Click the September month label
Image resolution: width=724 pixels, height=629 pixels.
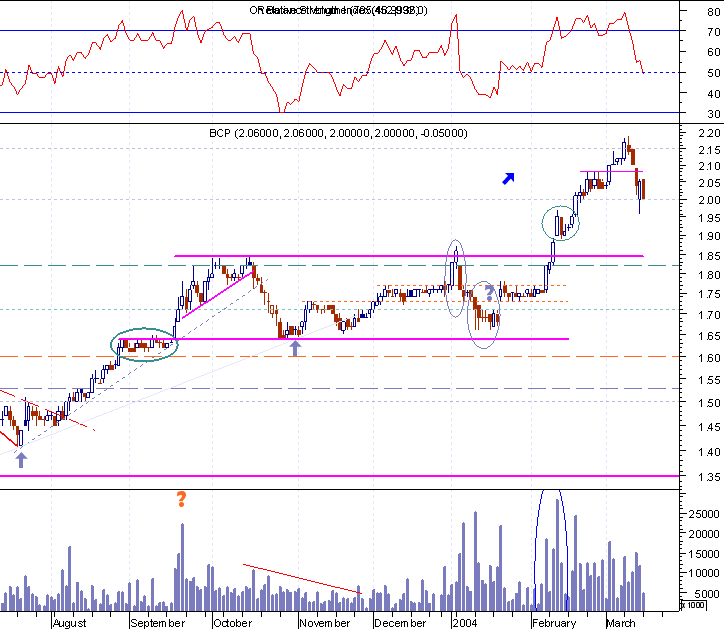157,623
